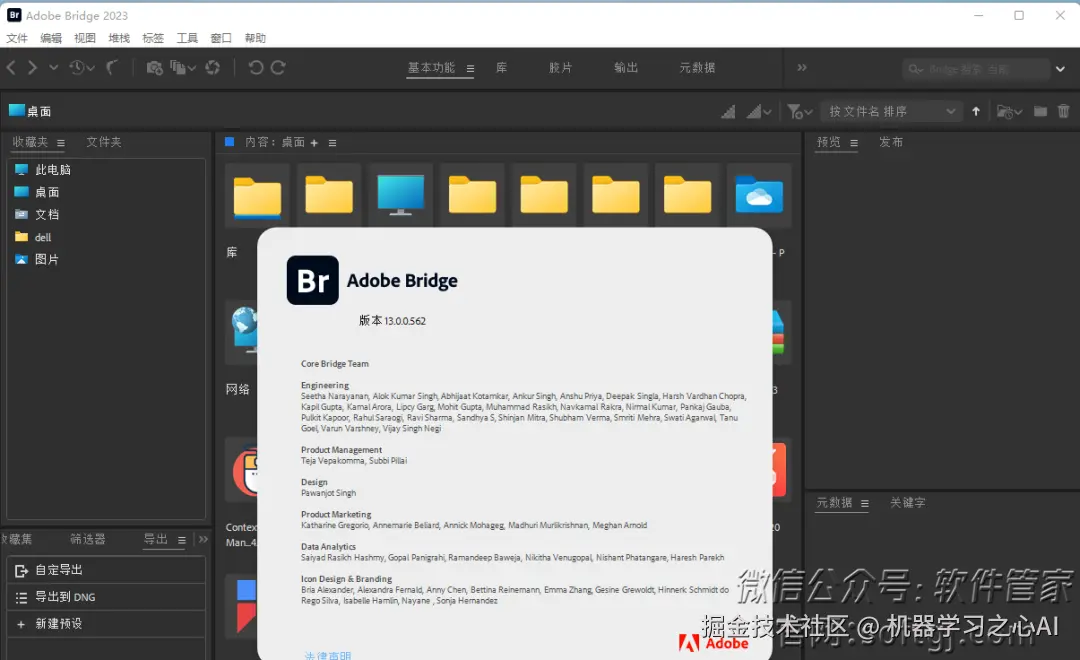Expand hidden panels chevron next to 导出

[203, 539]
